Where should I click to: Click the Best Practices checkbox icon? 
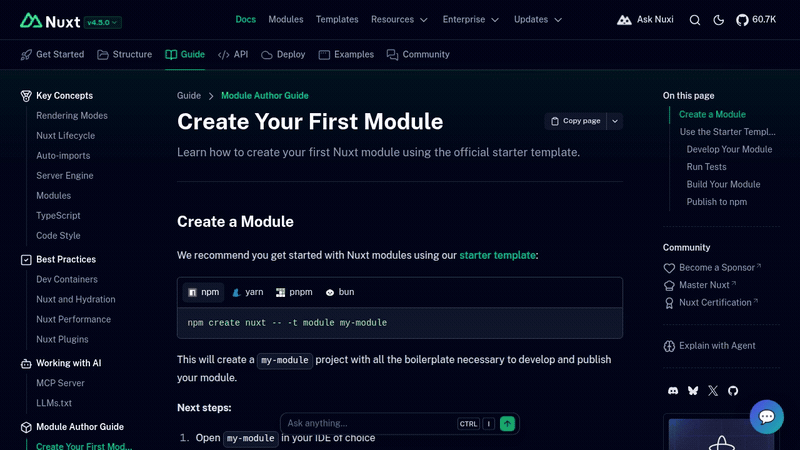click(x=26, y=260)
